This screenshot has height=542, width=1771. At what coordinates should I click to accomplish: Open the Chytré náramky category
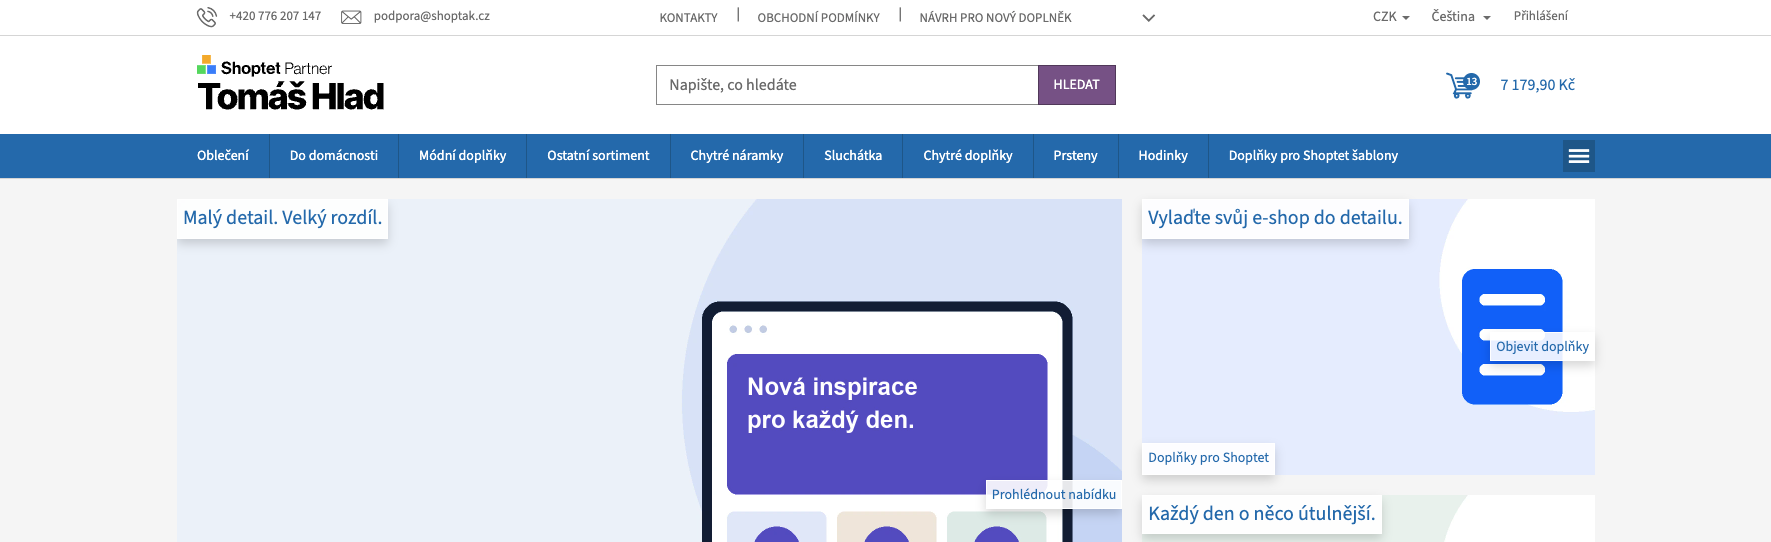click(x=736, y=156)
